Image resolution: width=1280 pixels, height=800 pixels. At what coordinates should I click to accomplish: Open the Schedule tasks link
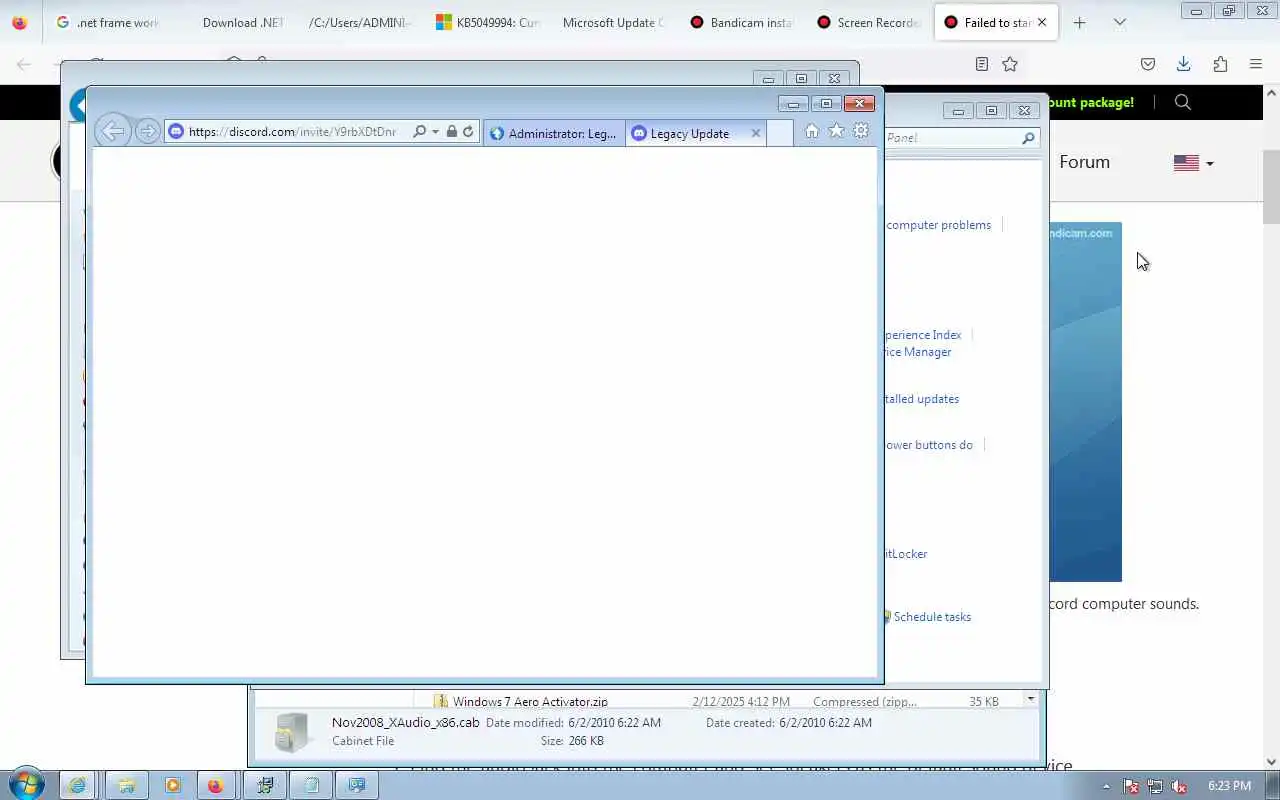point(932,617)
